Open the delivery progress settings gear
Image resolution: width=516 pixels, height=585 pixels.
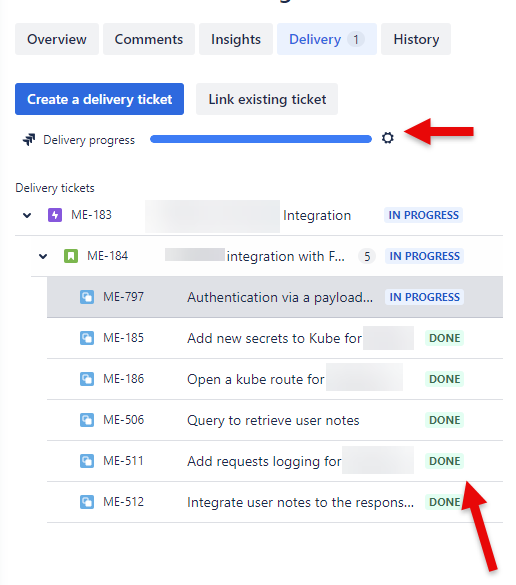[x=388, y=138]
